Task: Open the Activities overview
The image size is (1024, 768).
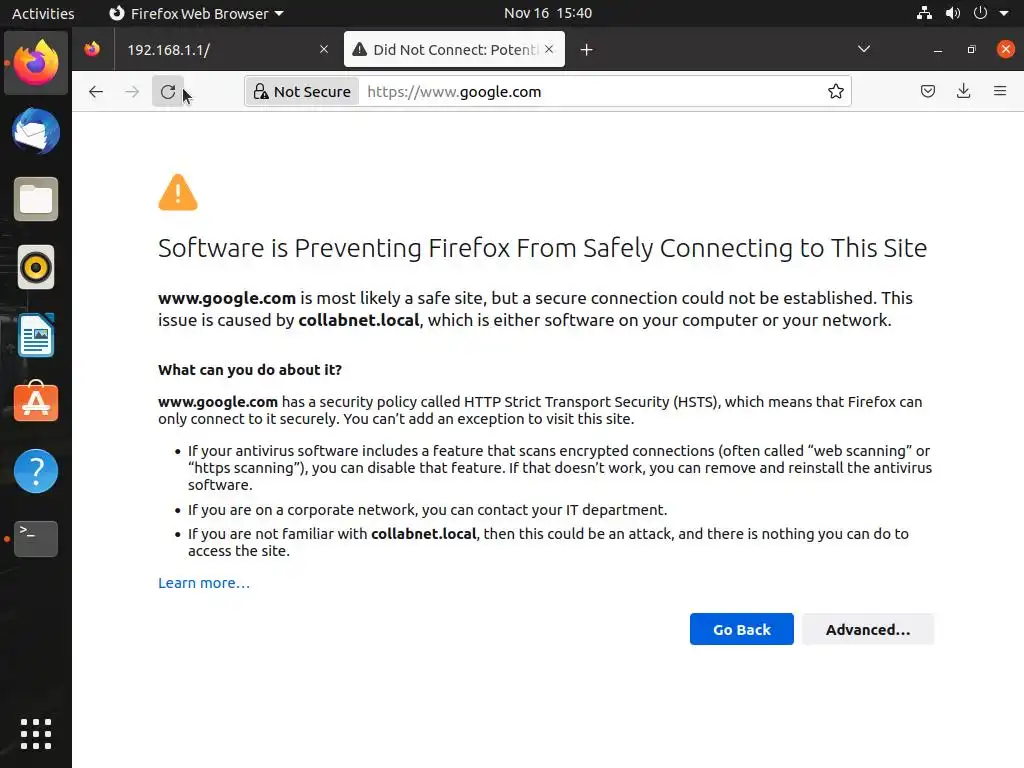Action: [43, 13]
